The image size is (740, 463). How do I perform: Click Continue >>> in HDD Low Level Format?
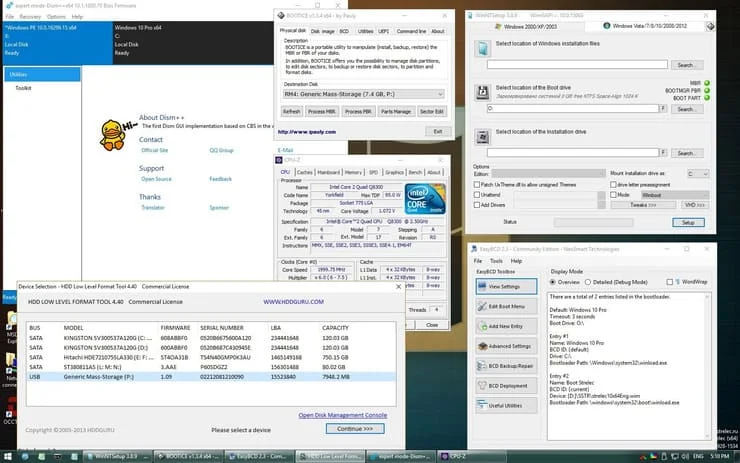(x=355, y=429)
